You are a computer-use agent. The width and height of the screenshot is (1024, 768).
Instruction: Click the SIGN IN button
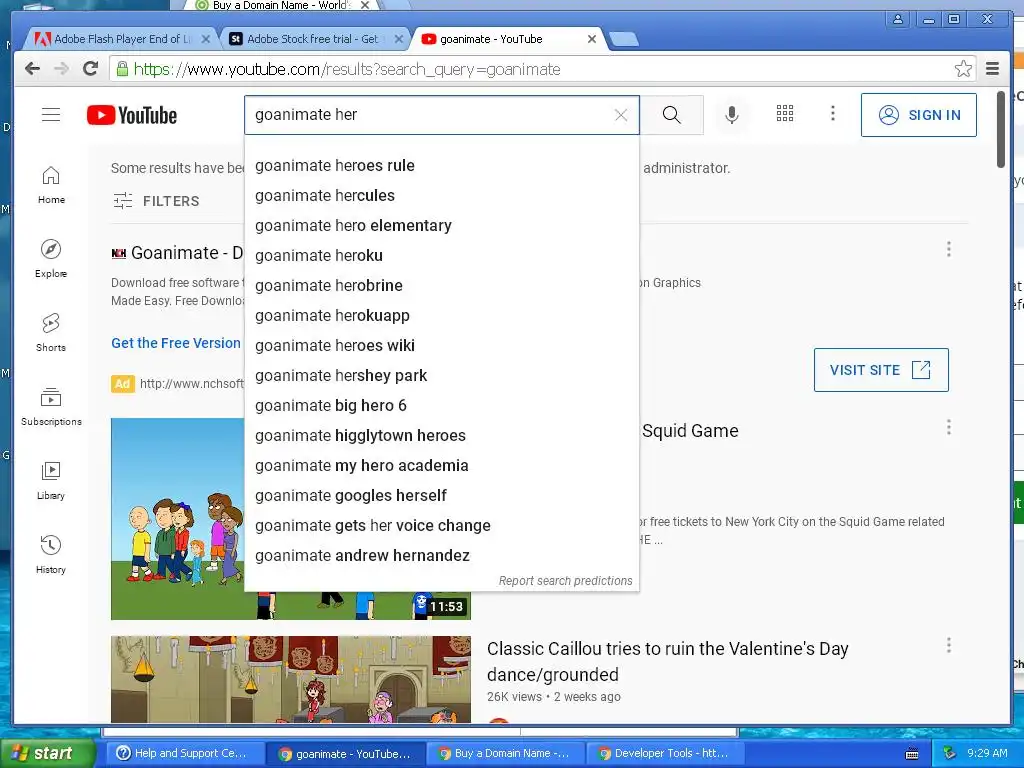click(919, 115)
